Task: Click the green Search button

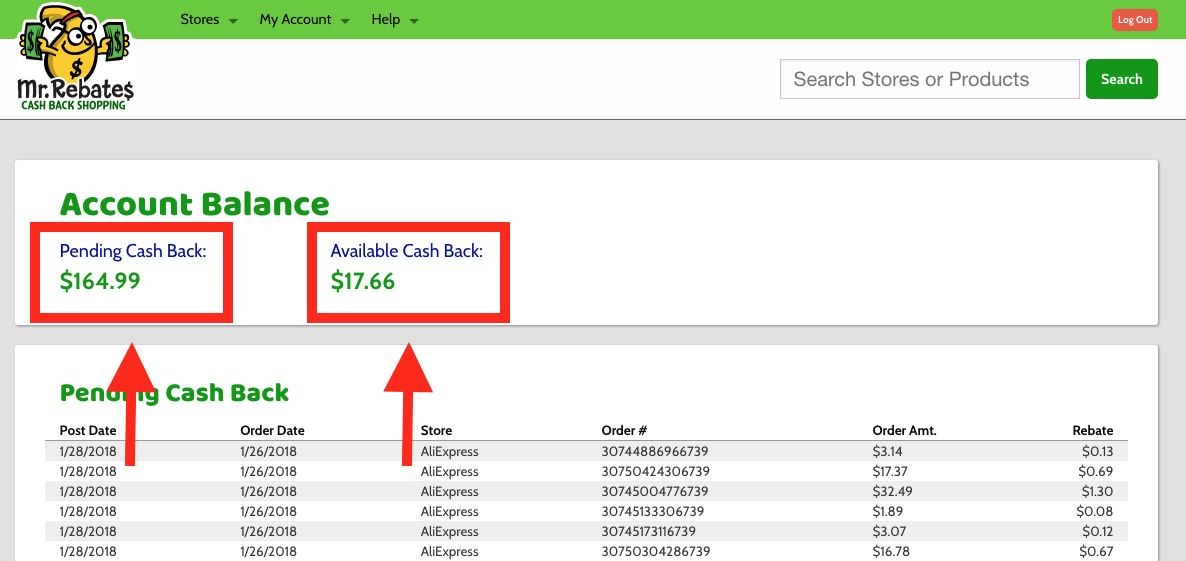Action: [1121, 80]
